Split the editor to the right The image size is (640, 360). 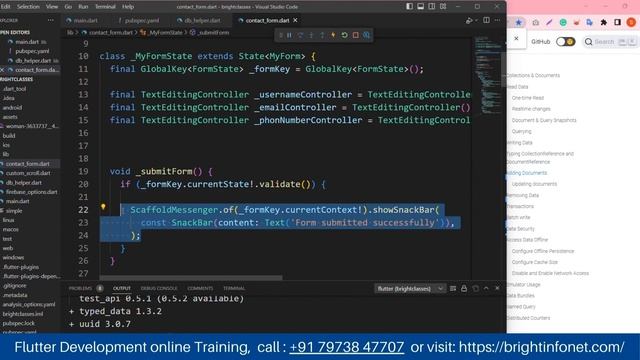click(x=486, y=20)
